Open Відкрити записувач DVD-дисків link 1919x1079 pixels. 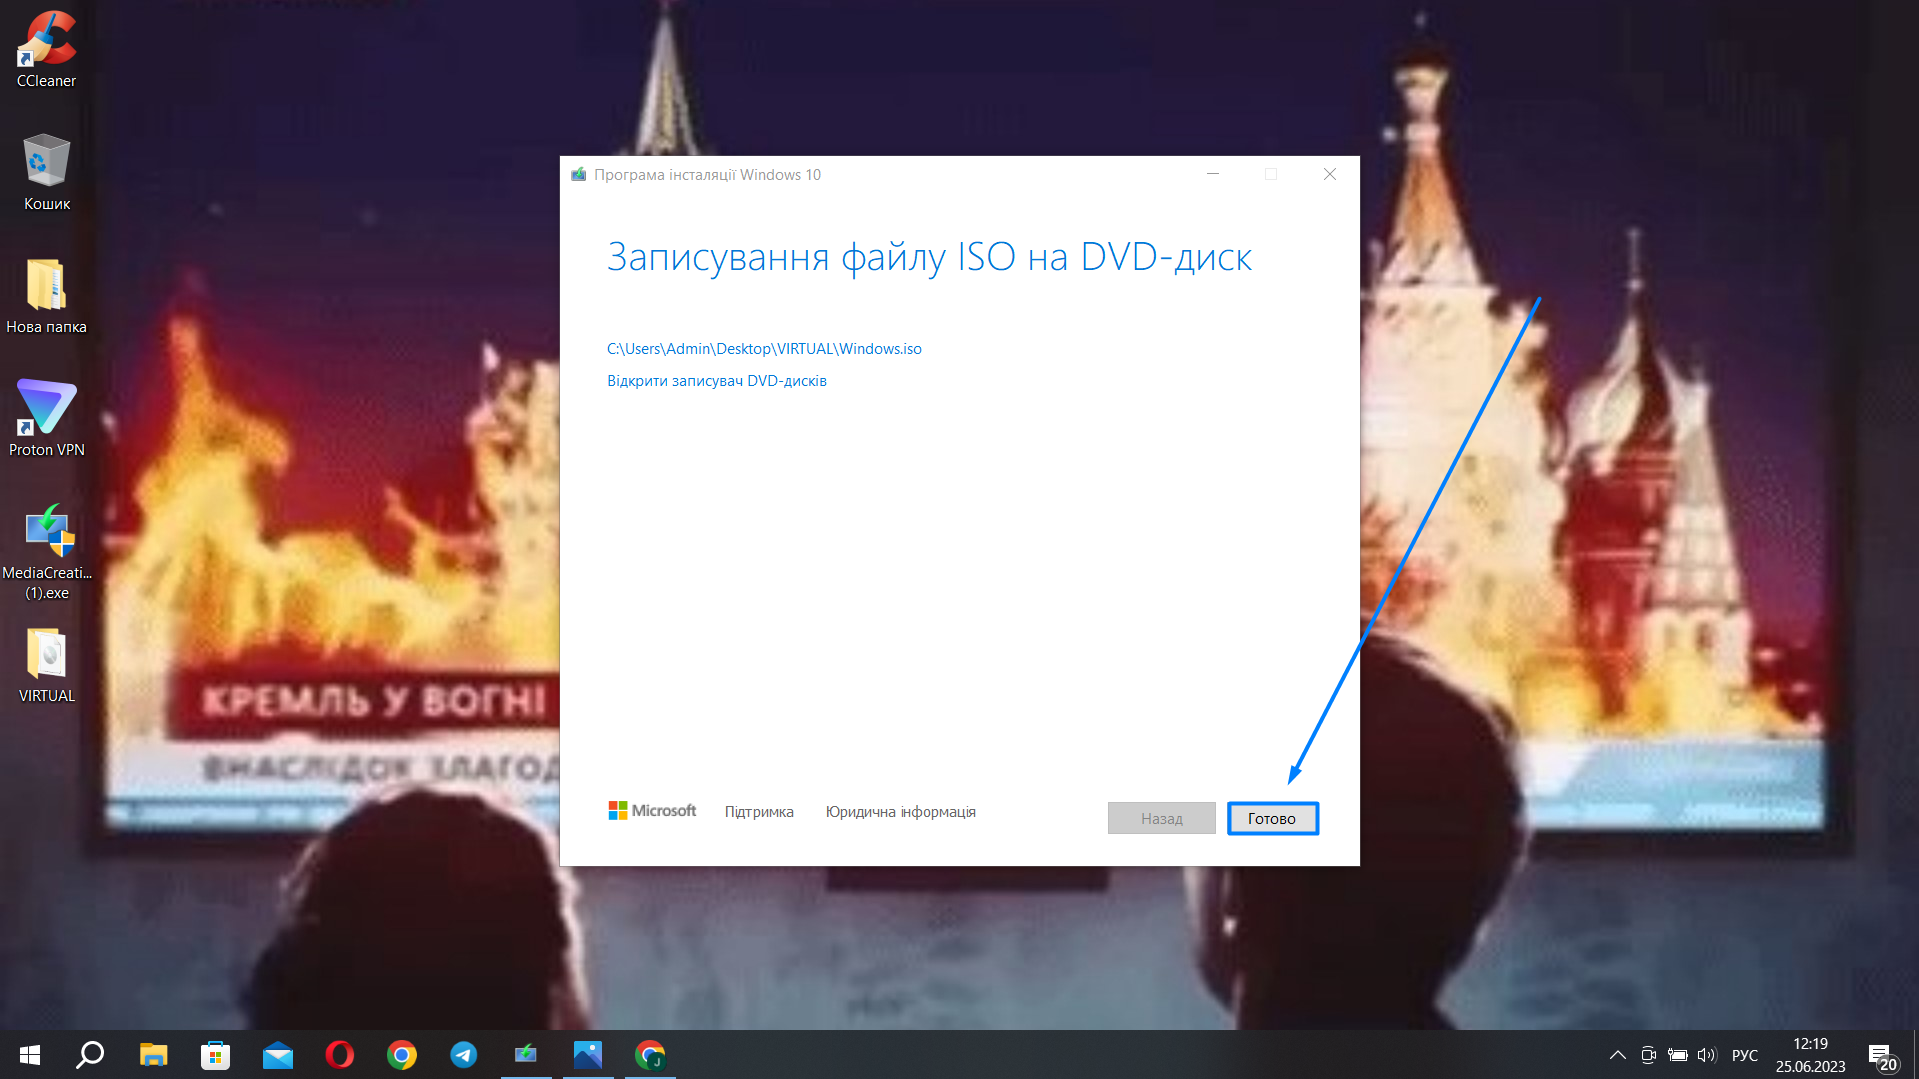(x=716, y=380)
